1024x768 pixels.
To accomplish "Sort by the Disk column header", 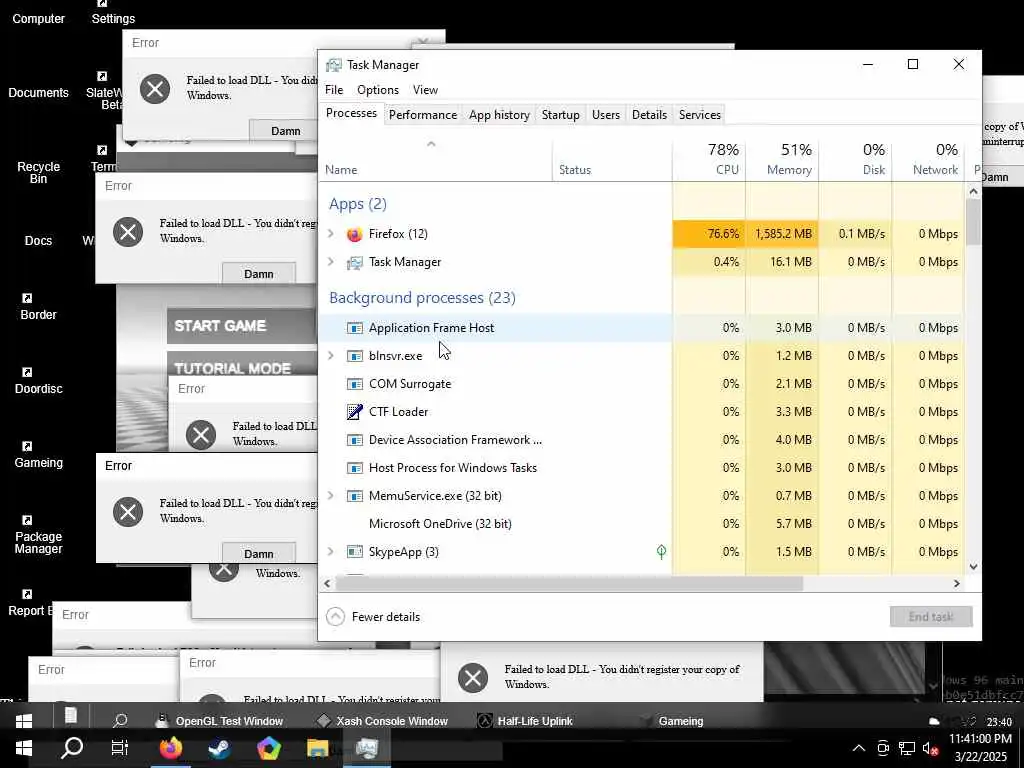I will click(855, 159).
